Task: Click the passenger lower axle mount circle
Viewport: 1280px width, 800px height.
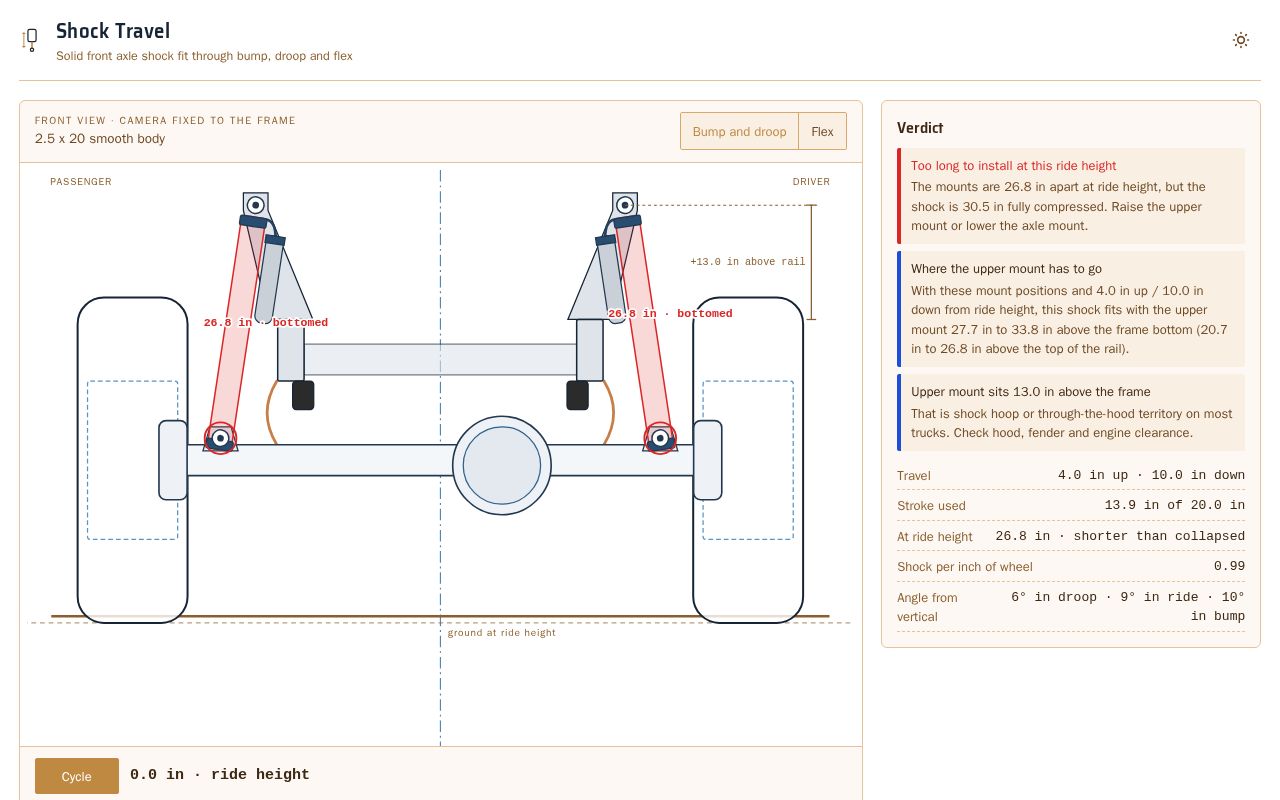Action: coord(220,438)
